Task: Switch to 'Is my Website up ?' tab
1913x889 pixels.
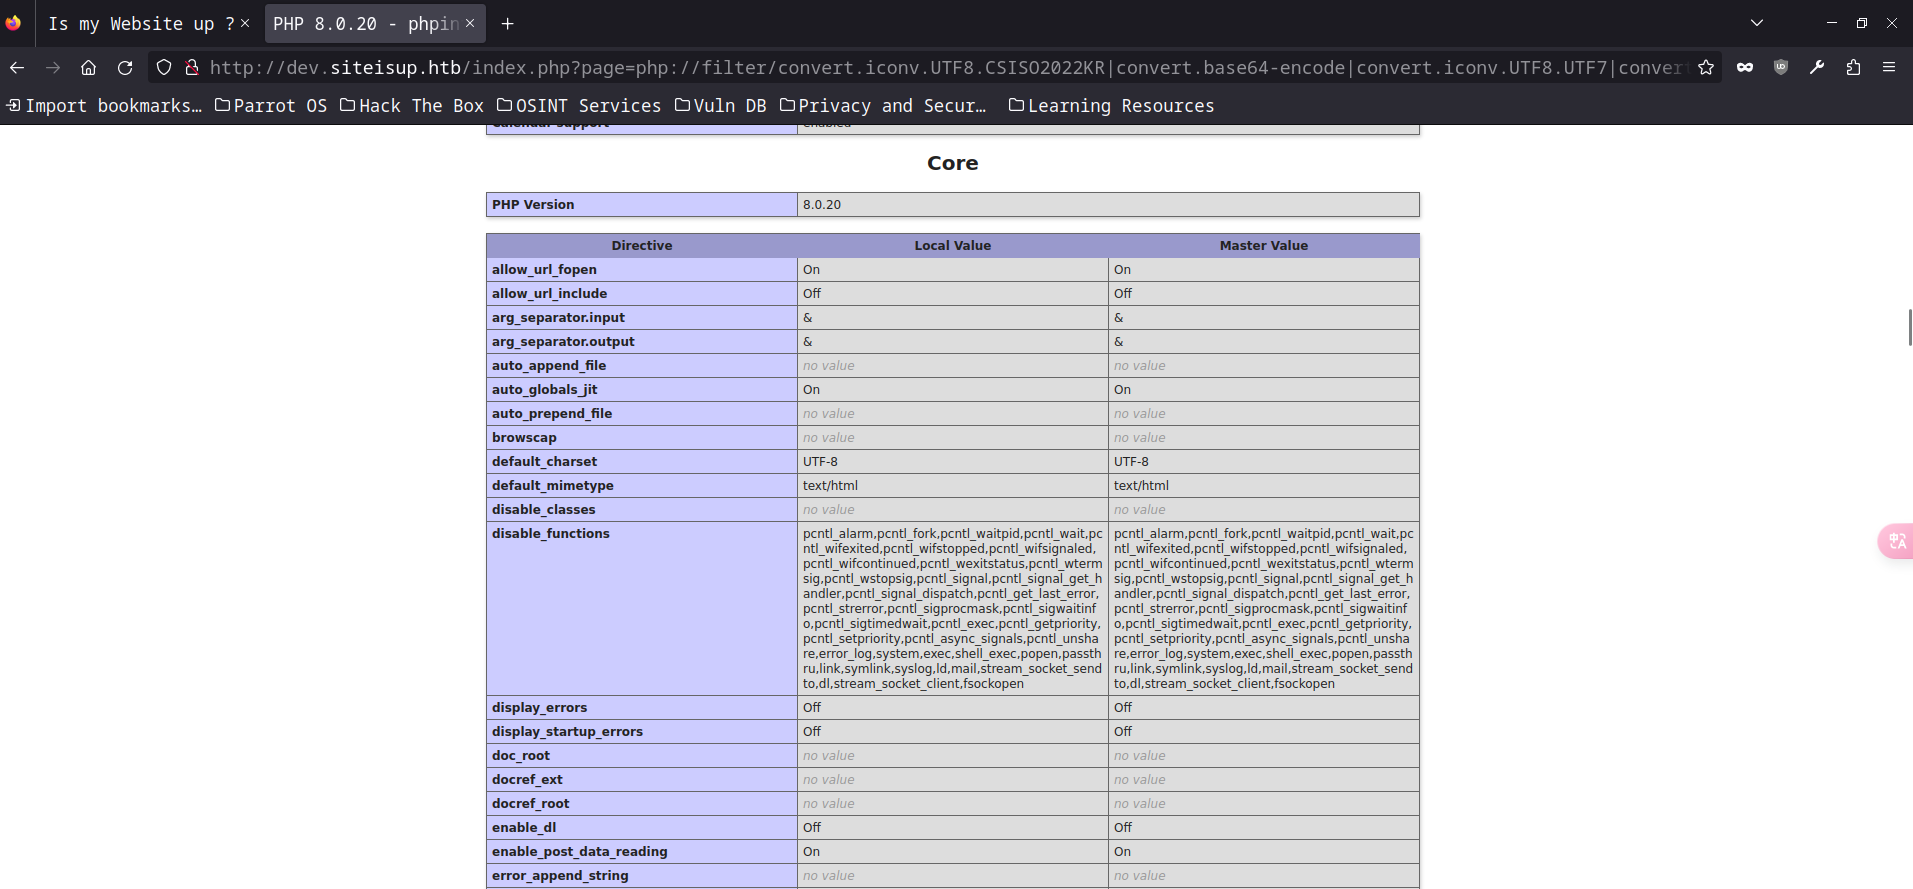Action: pos(141,23)
